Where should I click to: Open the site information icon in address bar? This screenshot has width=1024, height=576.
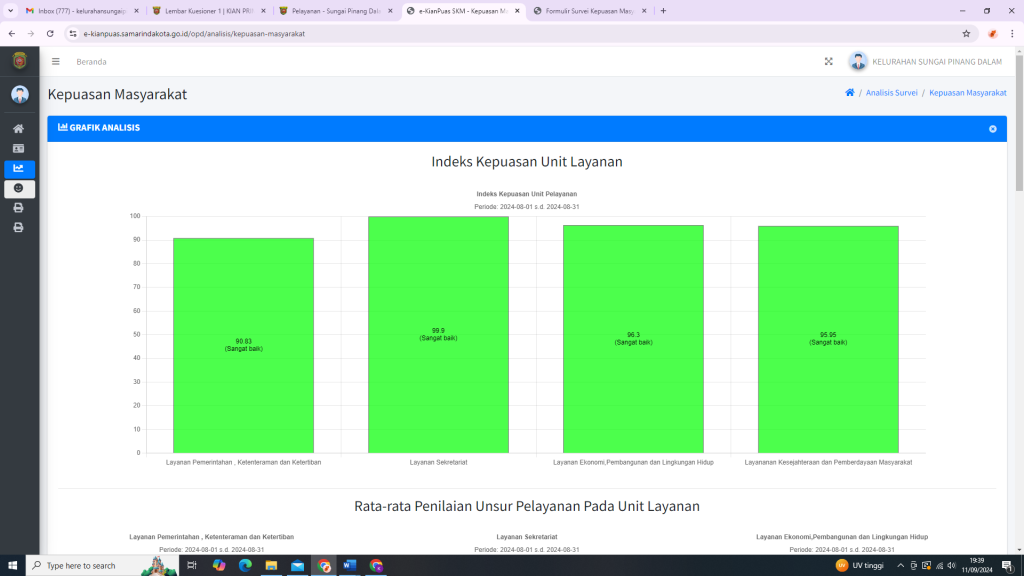[x=73, y=34]
